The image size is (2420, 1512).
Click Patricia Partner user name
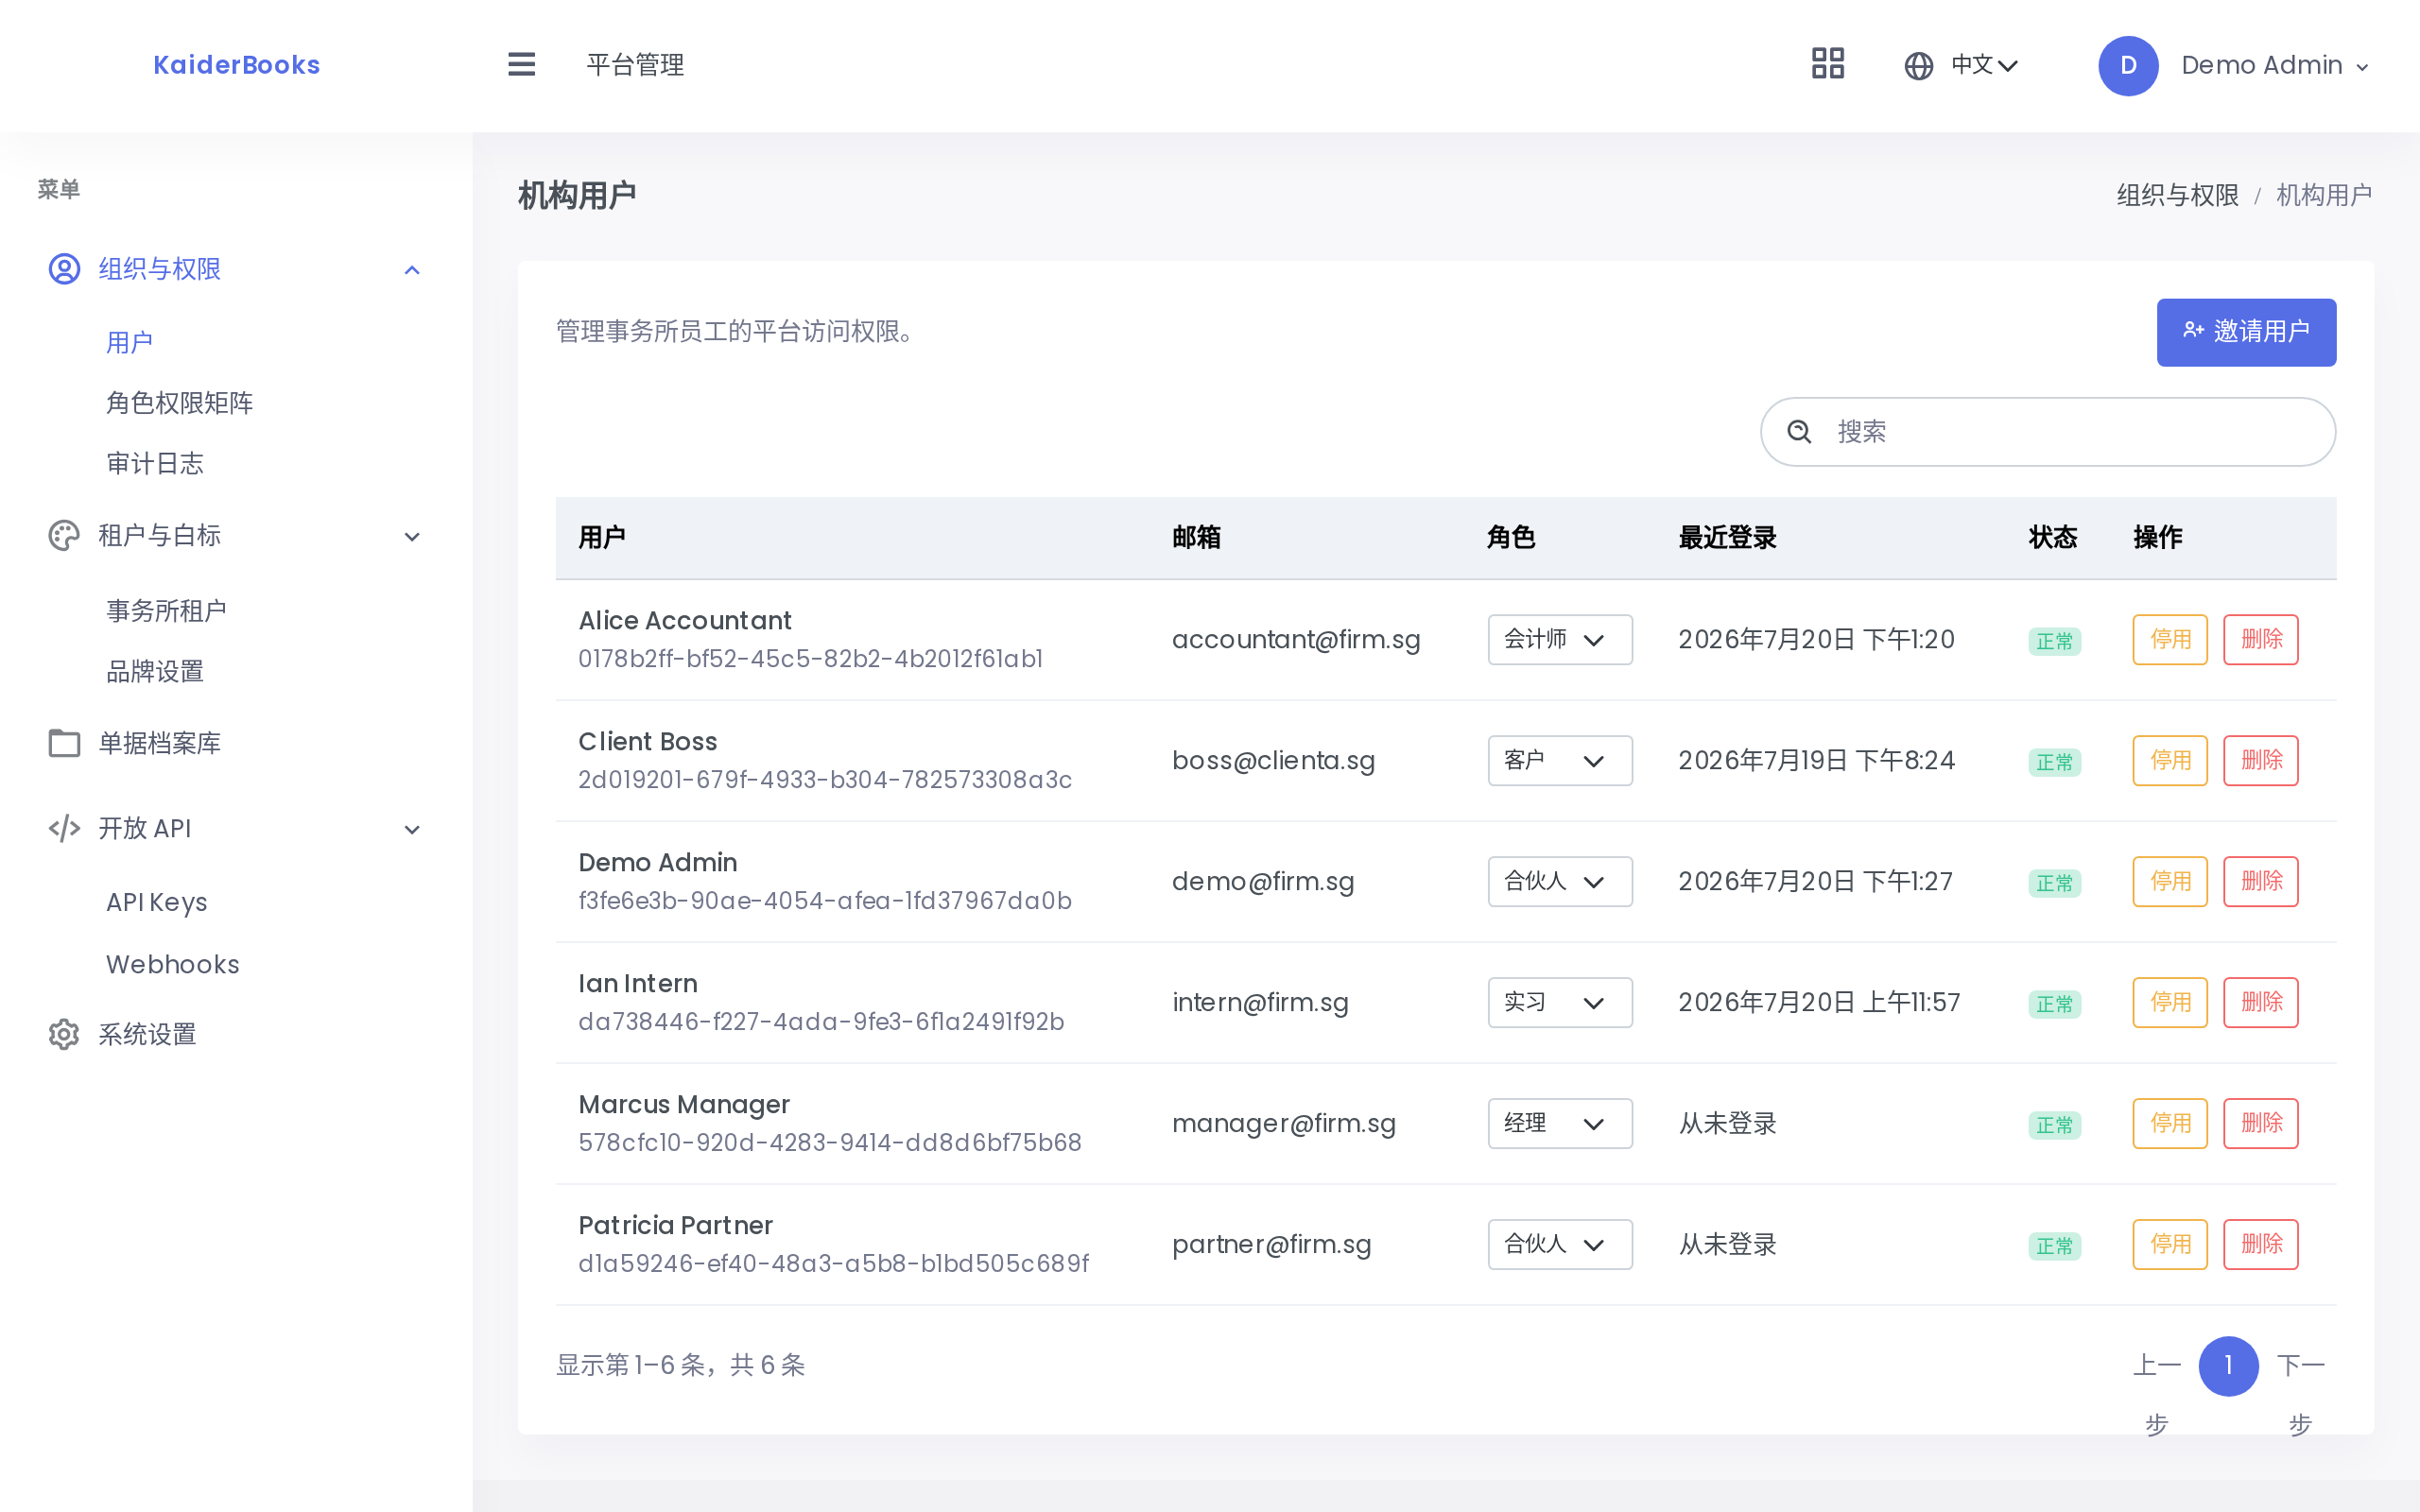point(675,1226)
